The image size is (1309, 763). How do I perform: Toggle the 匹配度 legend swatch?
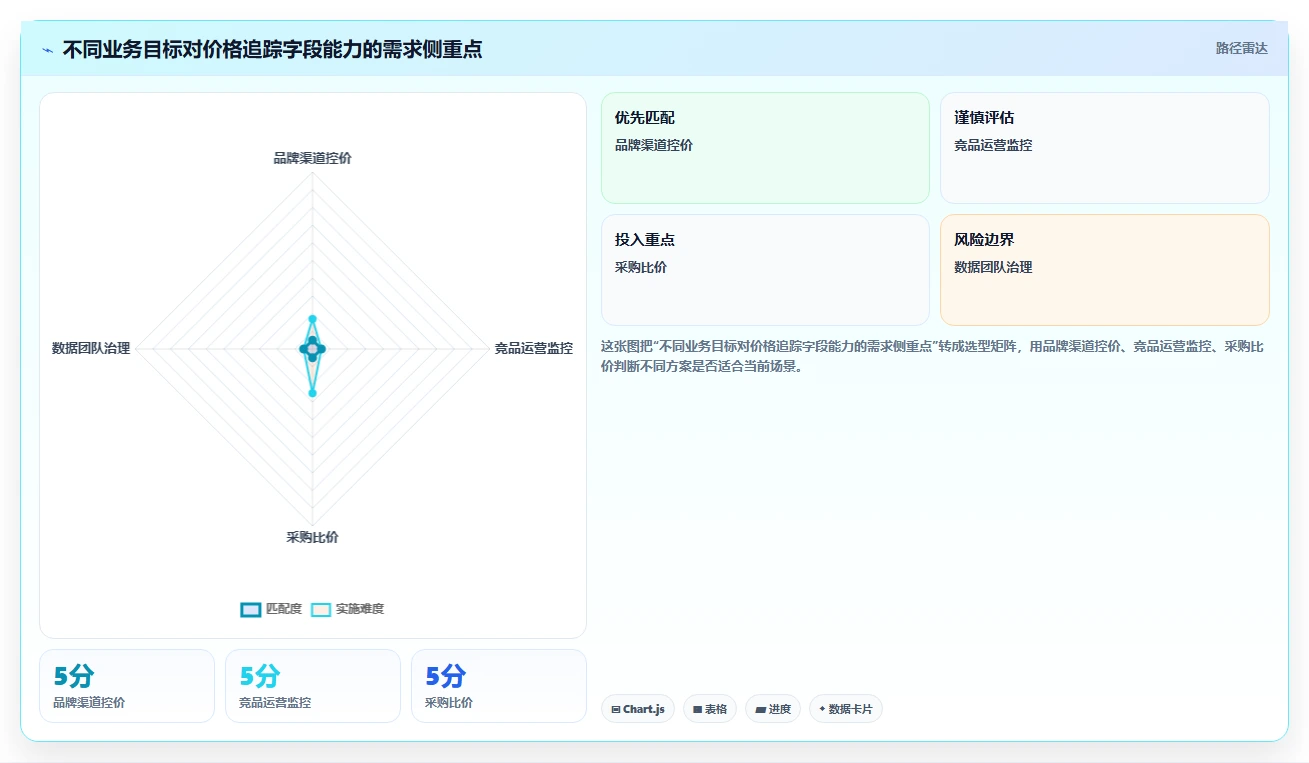(250, 609)
